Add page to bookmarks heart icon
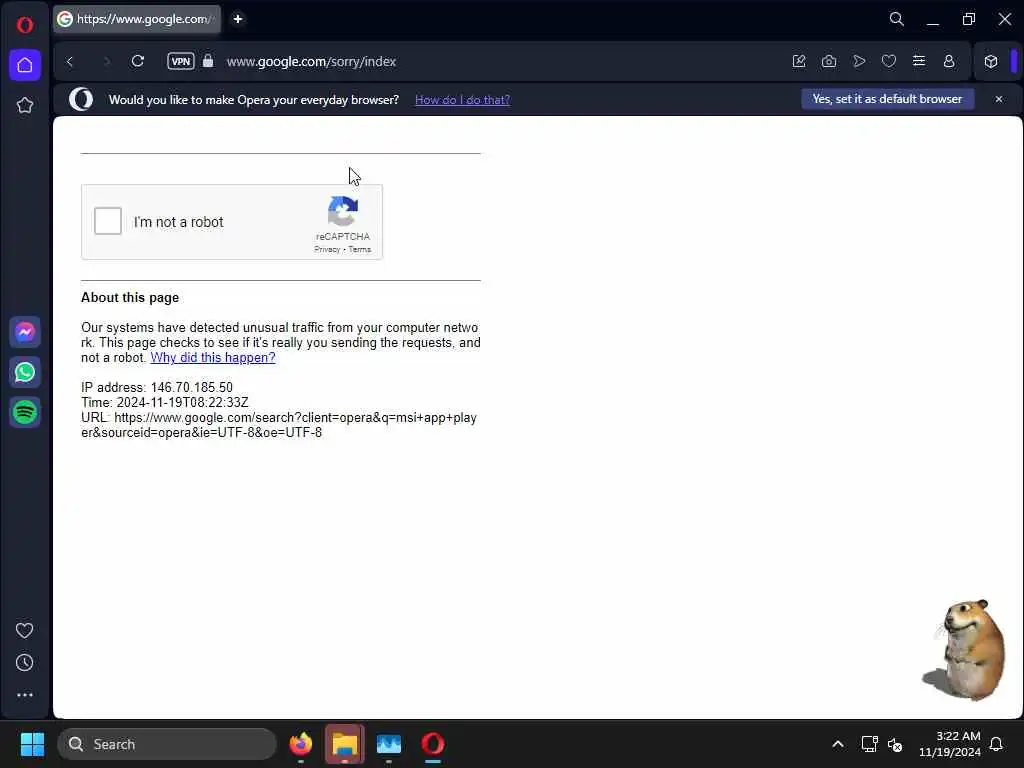 tap(889, 61)
